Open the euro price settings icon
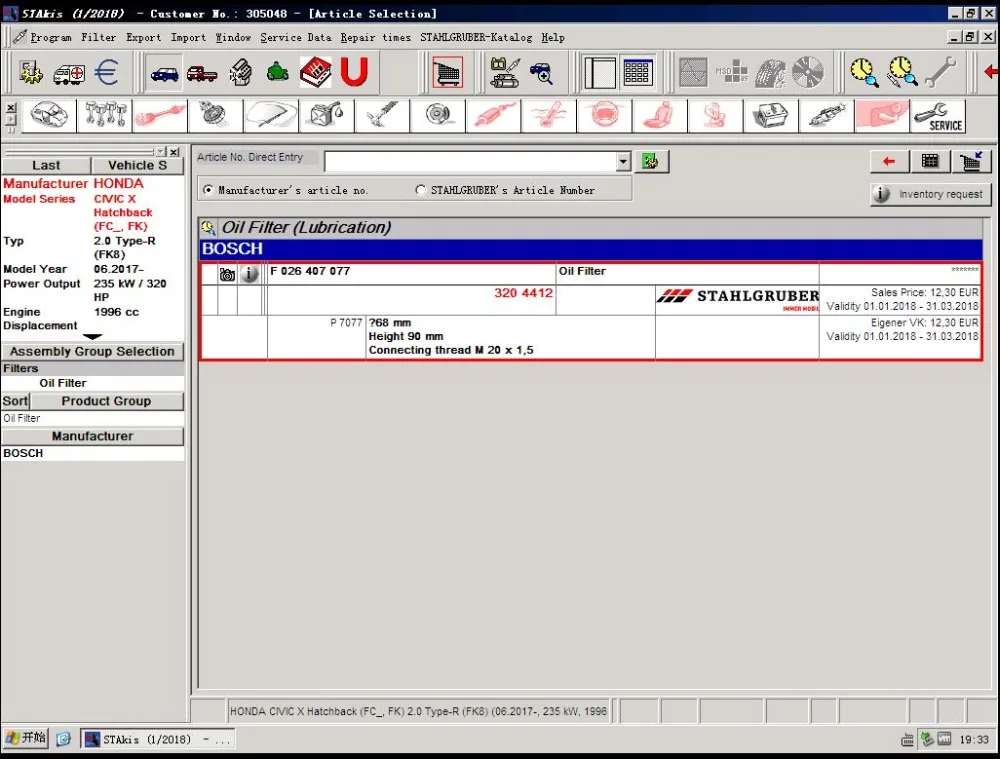 107,72
